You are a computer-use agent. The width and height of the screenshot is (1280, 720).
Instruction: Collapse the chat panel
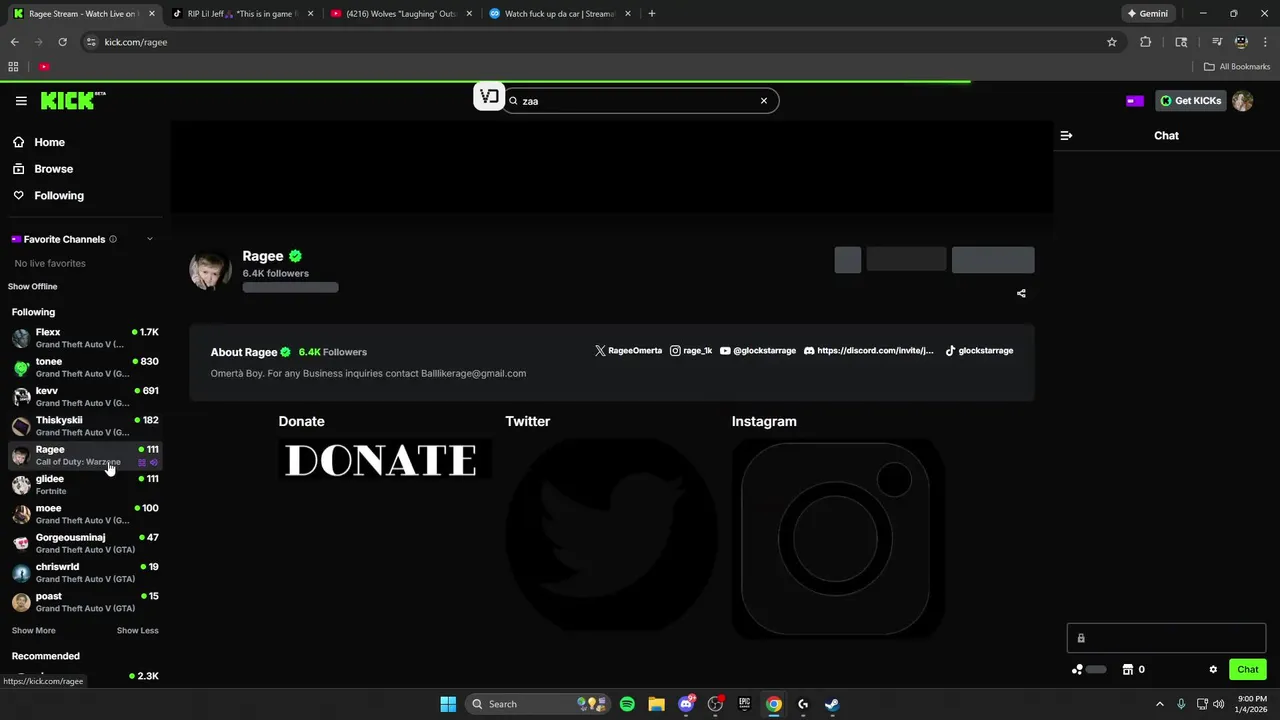tap(1066, 135)
